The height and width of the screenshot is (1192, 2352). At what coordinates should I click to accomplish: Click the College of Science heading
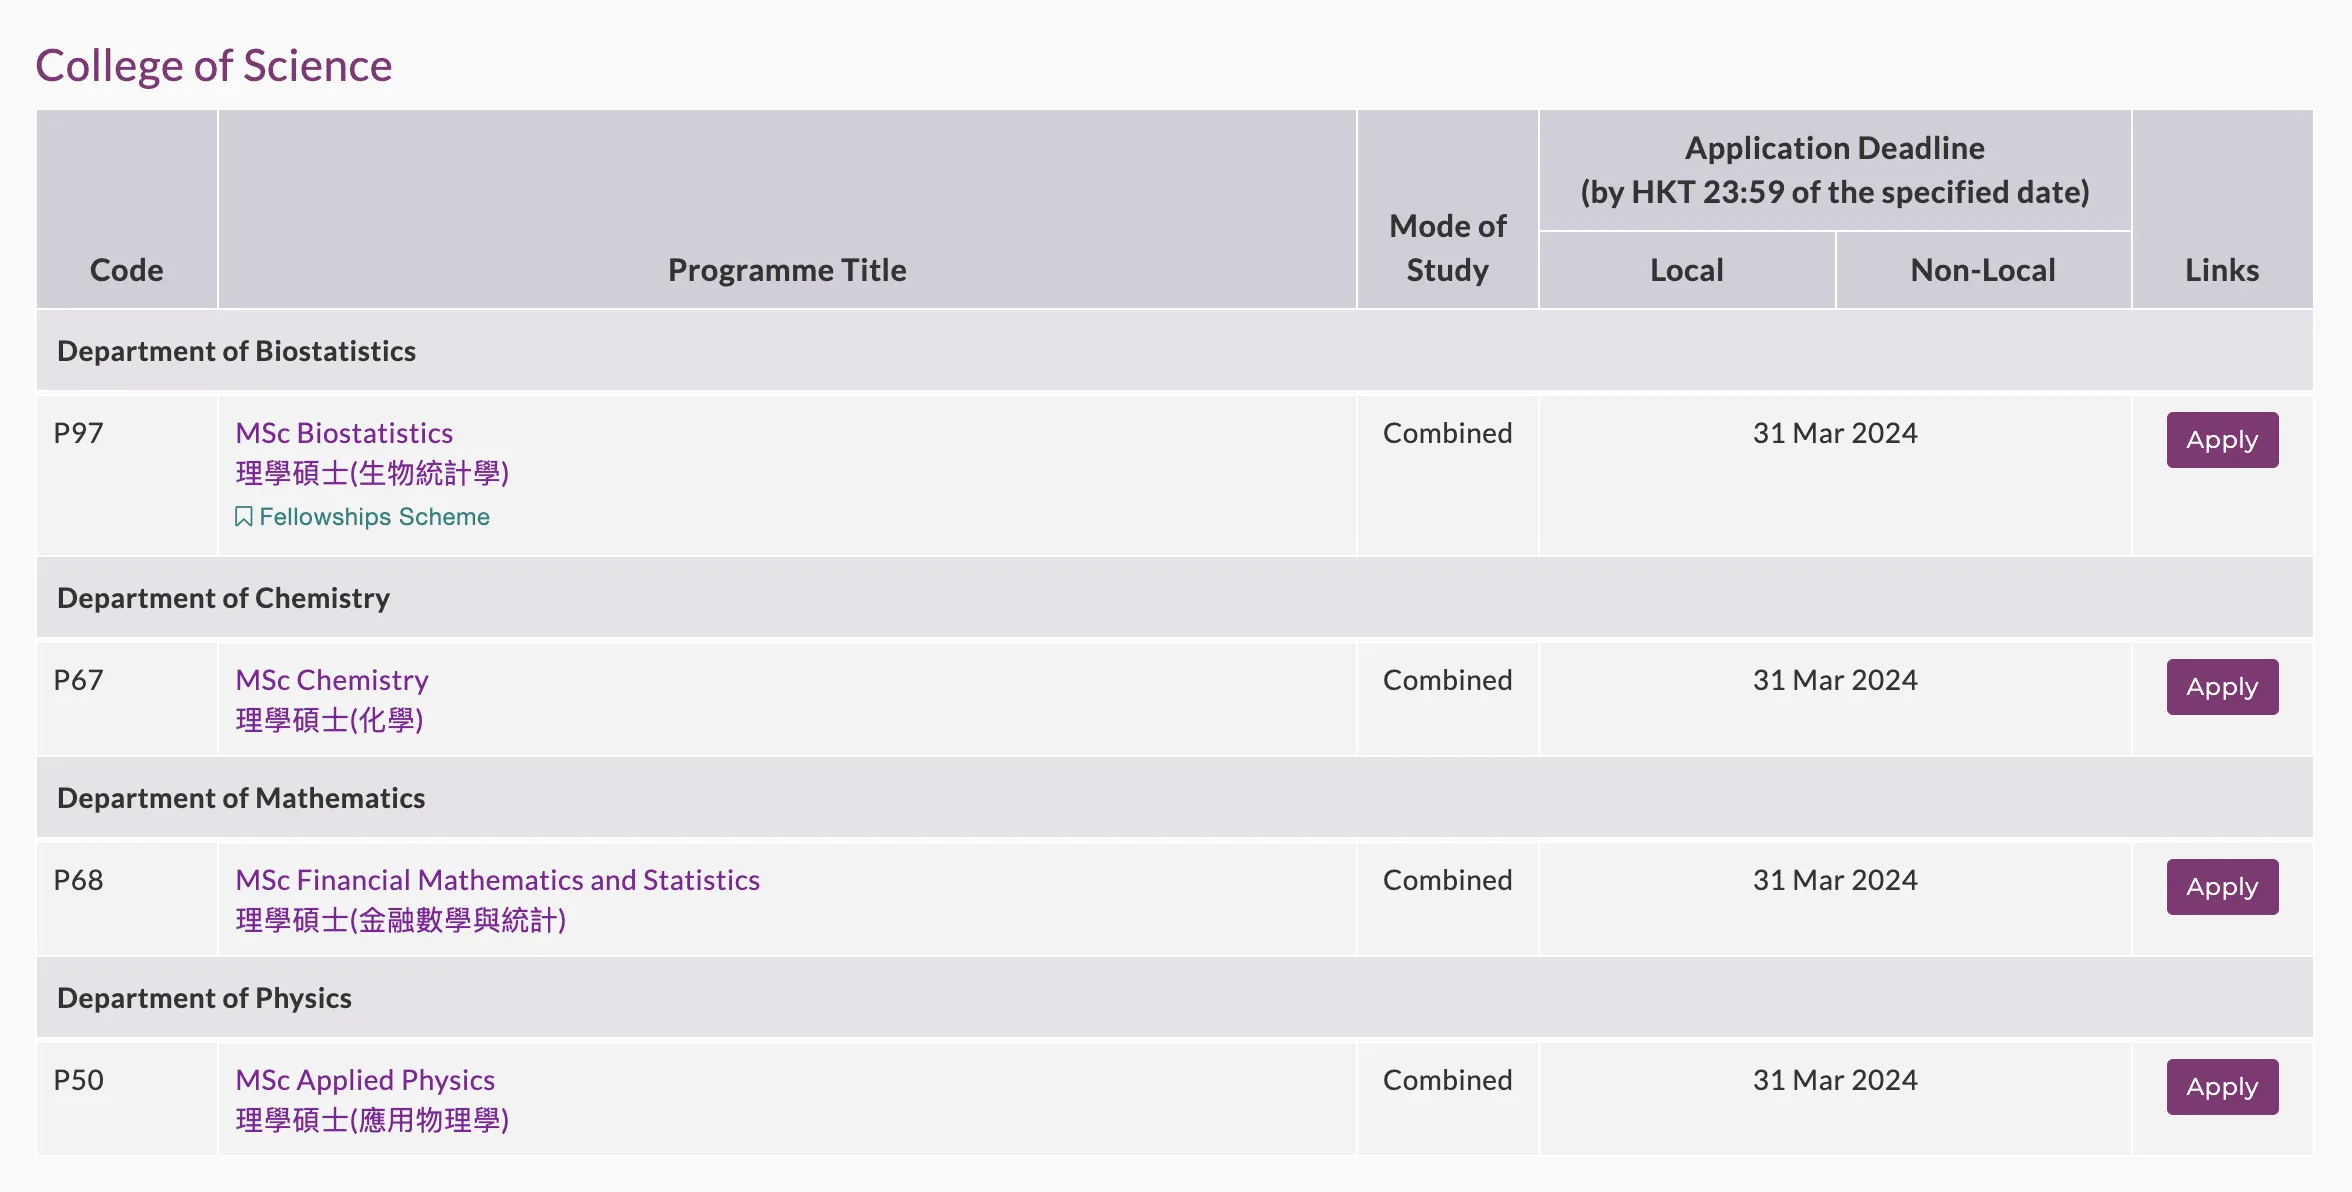[213, 66]
